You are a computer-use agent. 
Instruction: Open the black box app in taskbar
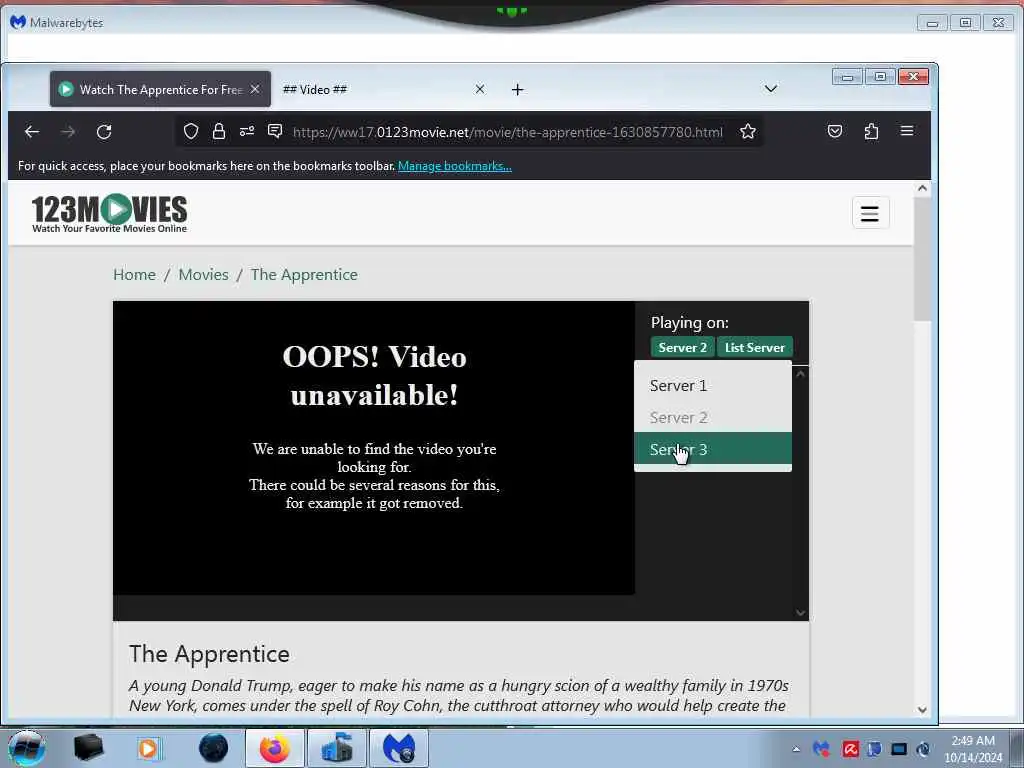pyautogui.click(x=89, y=748)
